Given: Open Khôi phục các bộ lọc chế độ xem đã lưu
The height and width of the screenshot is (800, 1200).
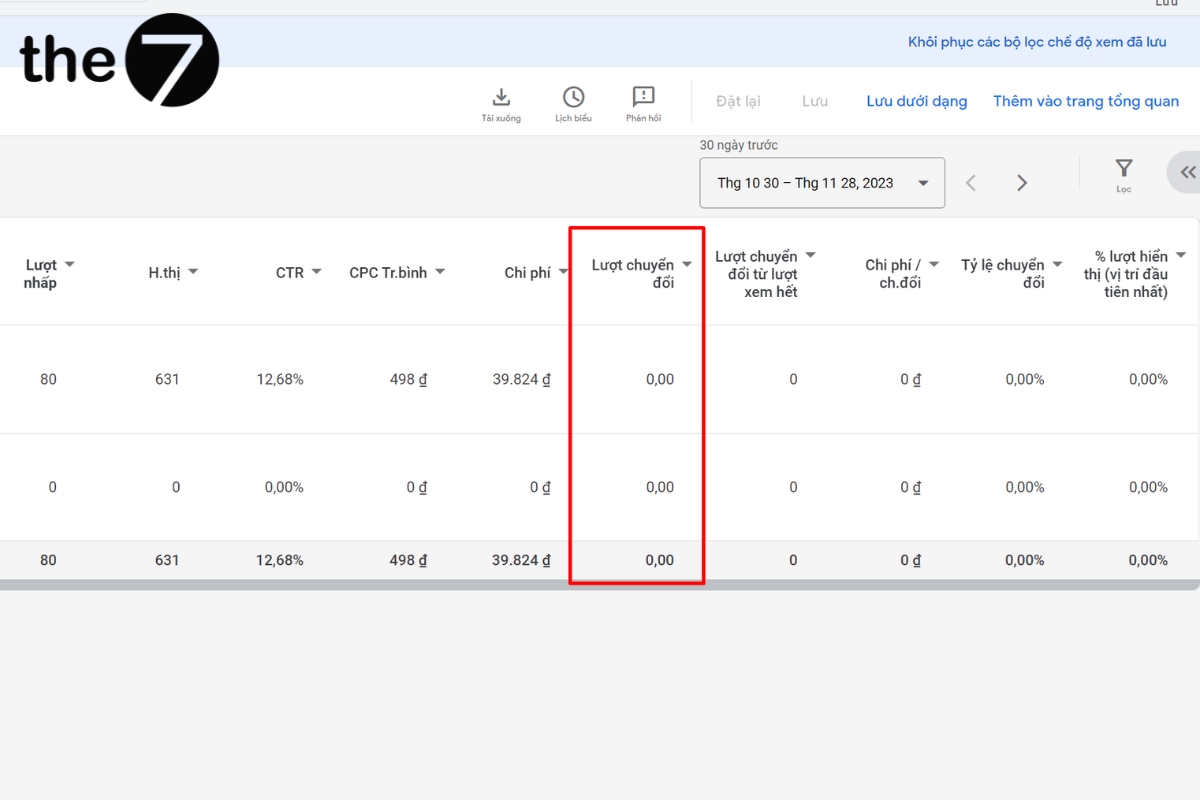Looking at the screenshot, I should click(x=1035, y=41).
